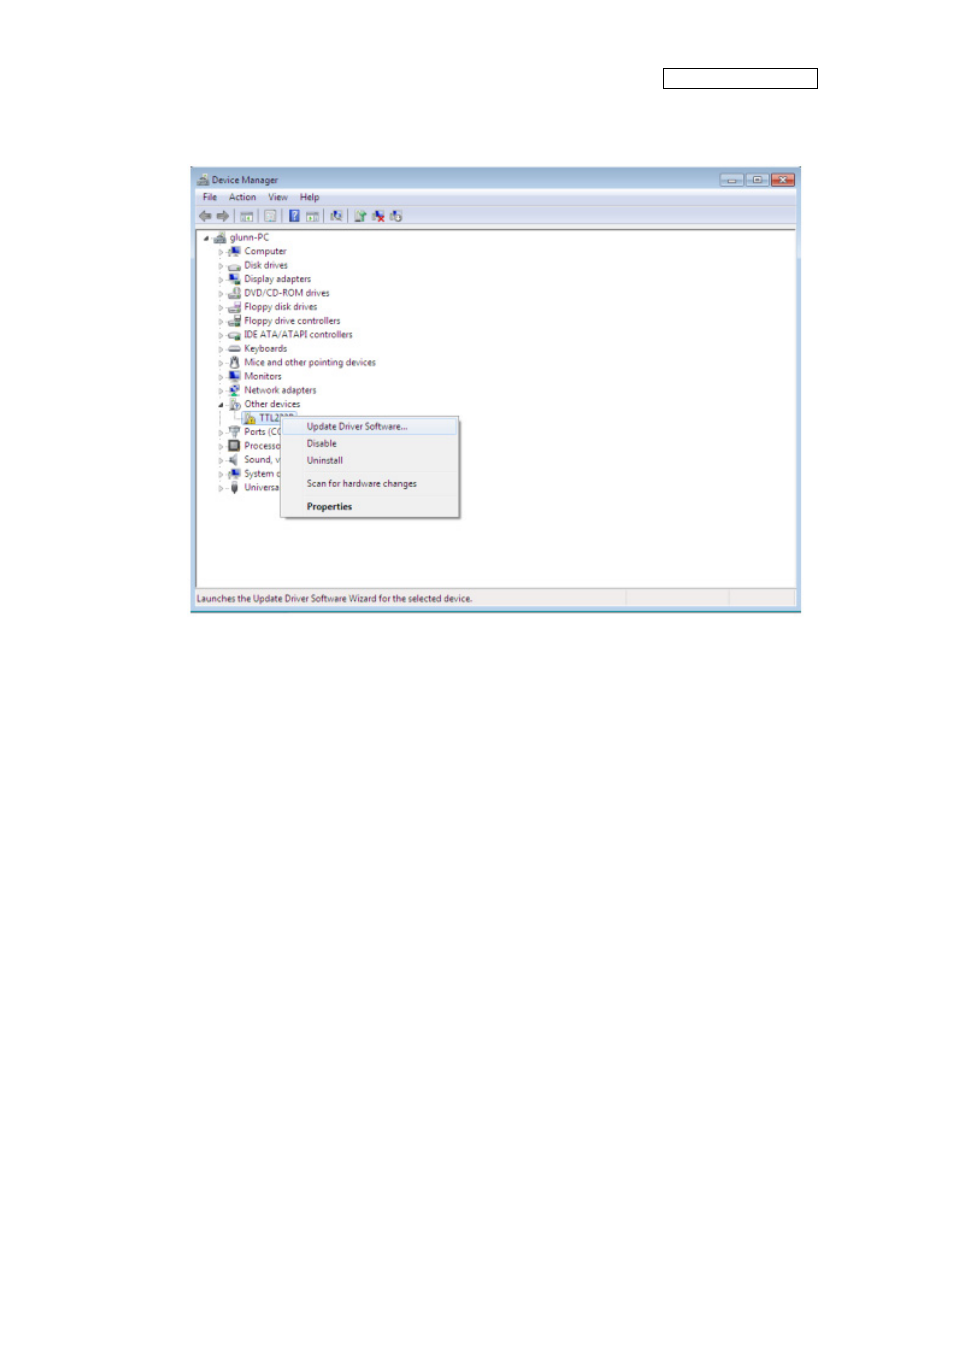Close the Device Manager window
The height and width of the screenshot is (1350, 954).
click(783, 180)
